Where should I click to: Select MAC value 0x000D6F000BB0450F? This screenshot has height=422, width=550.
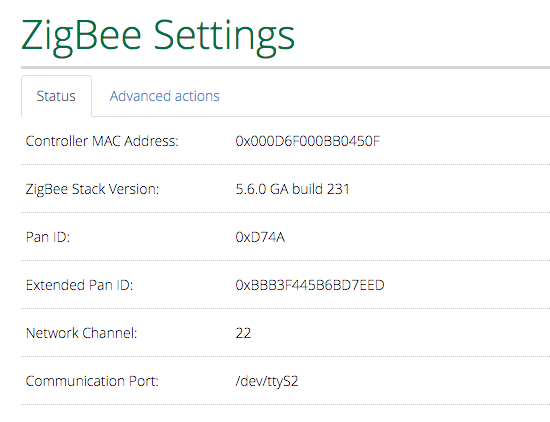tap(308, 141)
